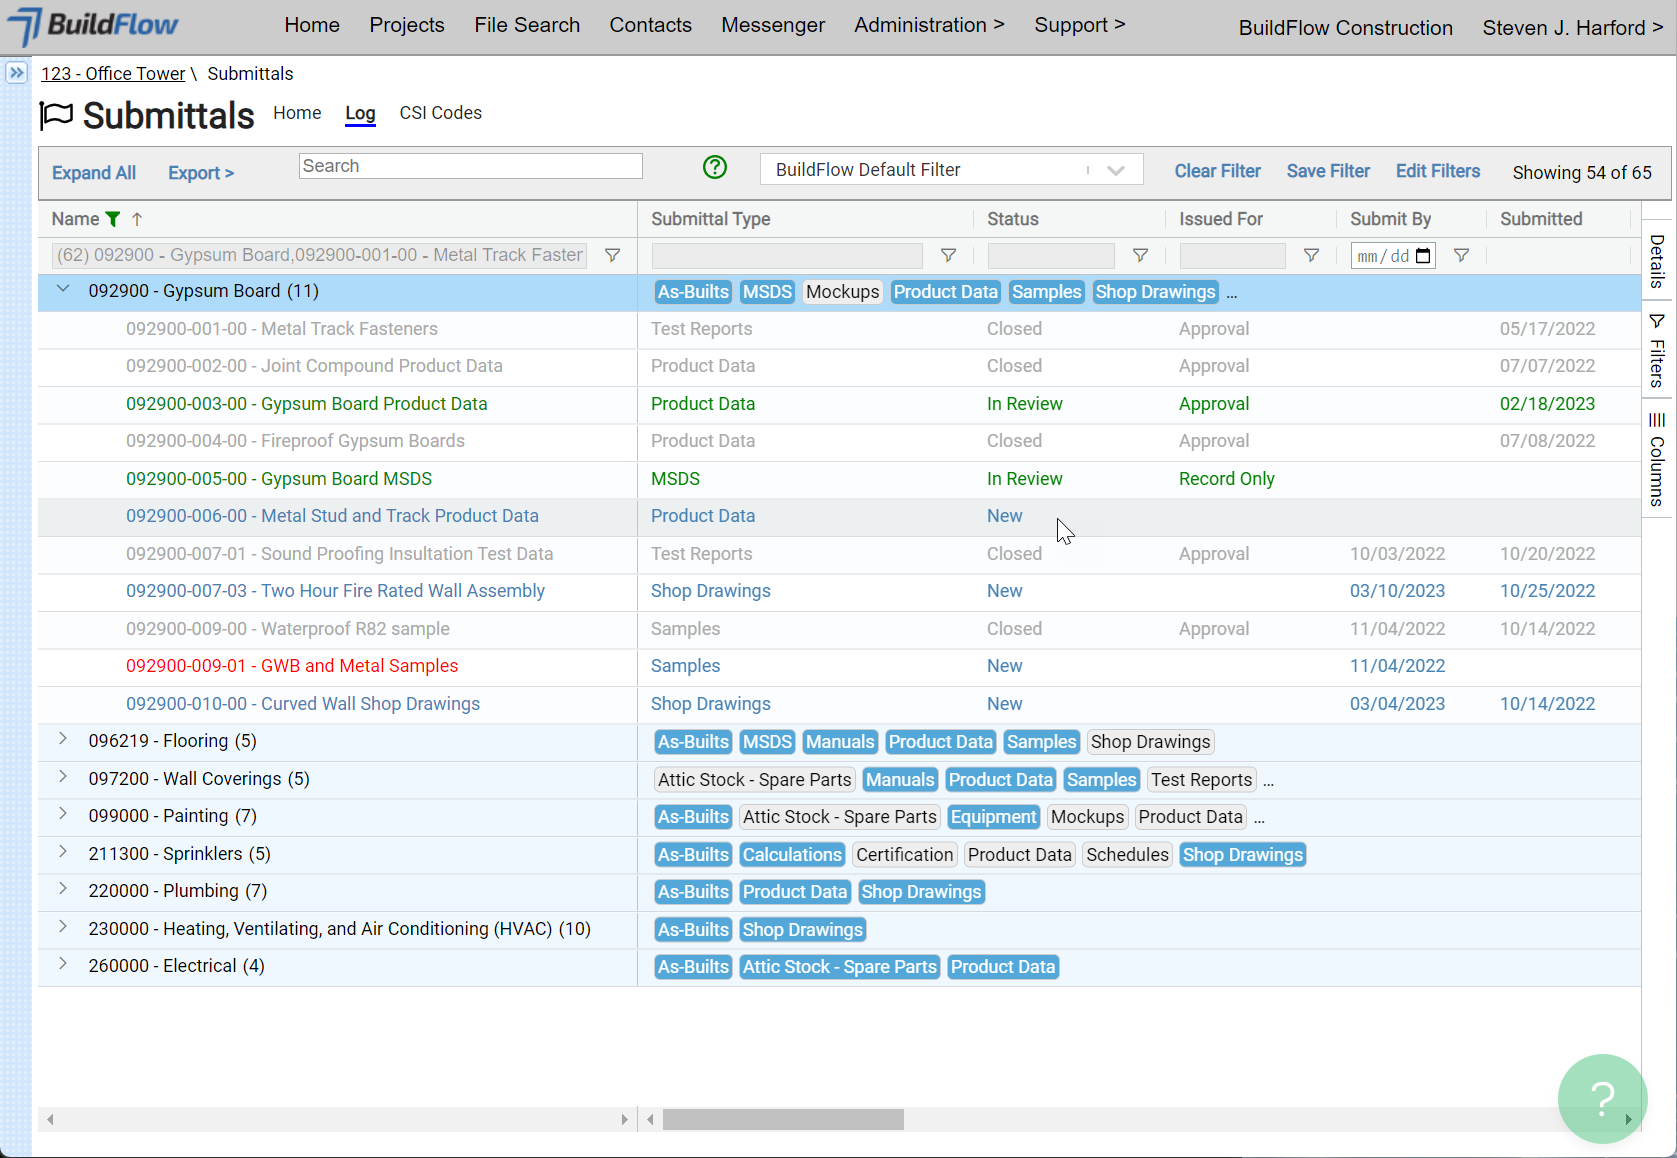Click the Mockups tag in Gypsum Board row
1677x1158 pixels.
point(842,292)
